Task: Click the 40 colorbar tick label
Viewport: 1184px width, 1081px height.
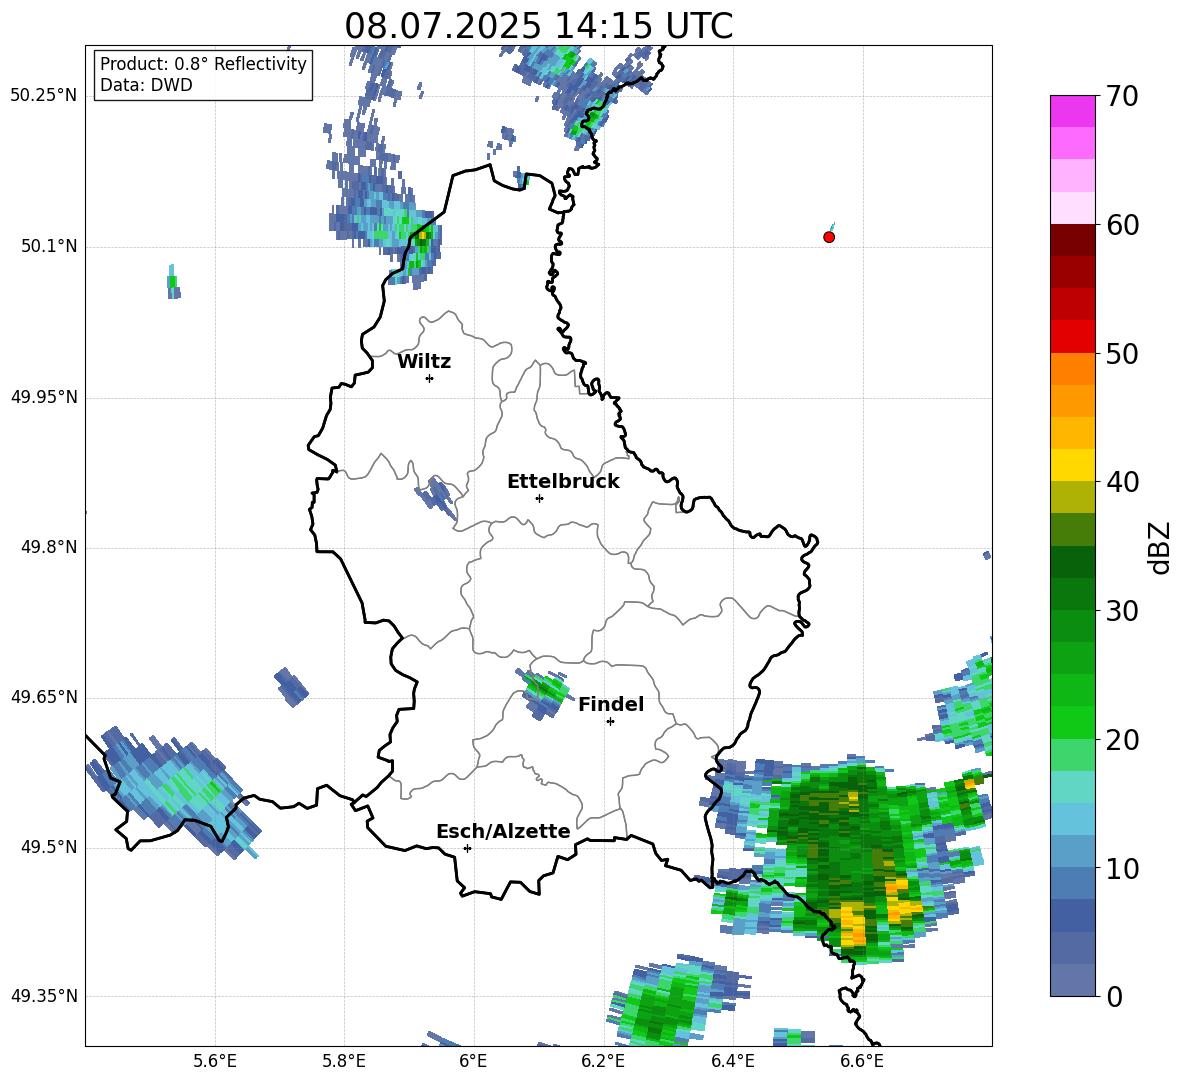Action: click(x=1122, y=482)
